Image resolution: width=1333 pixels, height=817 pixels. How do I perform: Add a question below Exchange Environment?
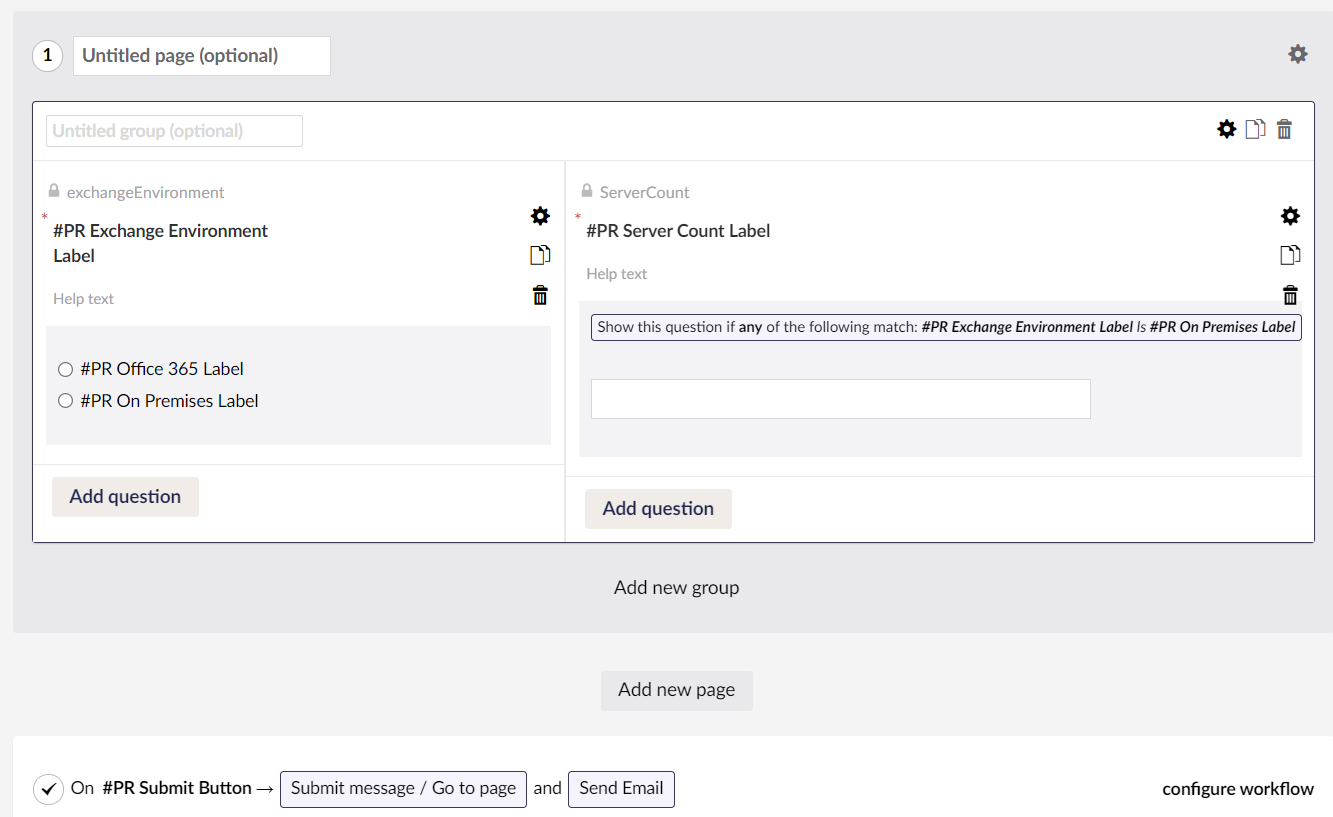(x=125, y=496)
